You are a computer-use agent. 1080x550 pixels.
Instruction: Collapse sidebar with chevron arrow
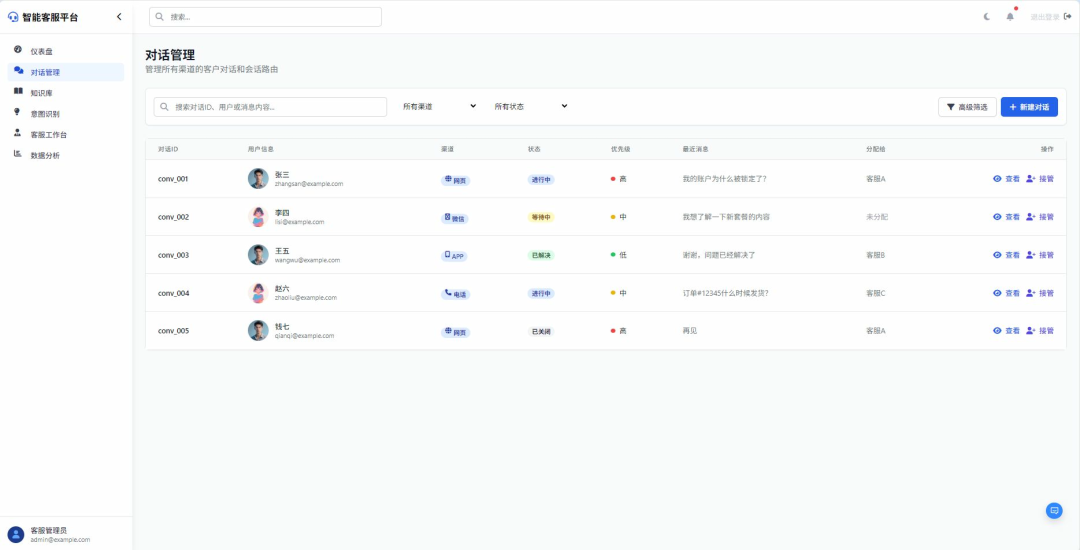[119, 16]
